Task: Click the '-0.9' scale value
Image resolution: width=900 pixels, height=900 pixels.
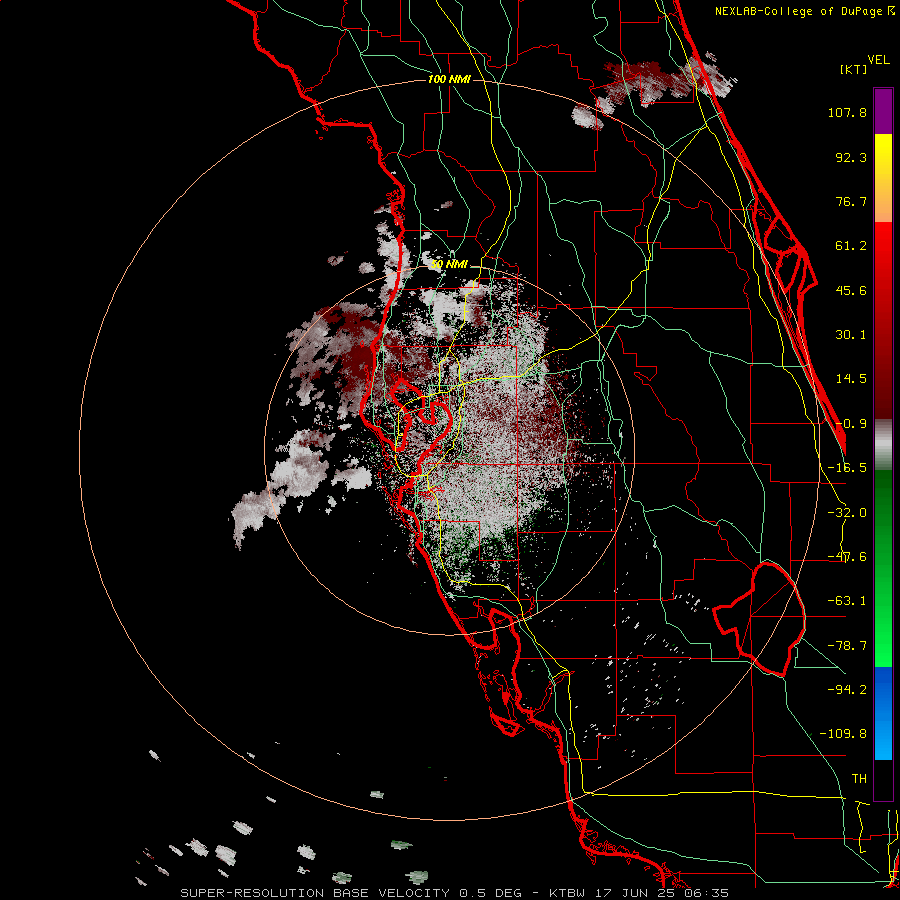Action: pos(851,424)
